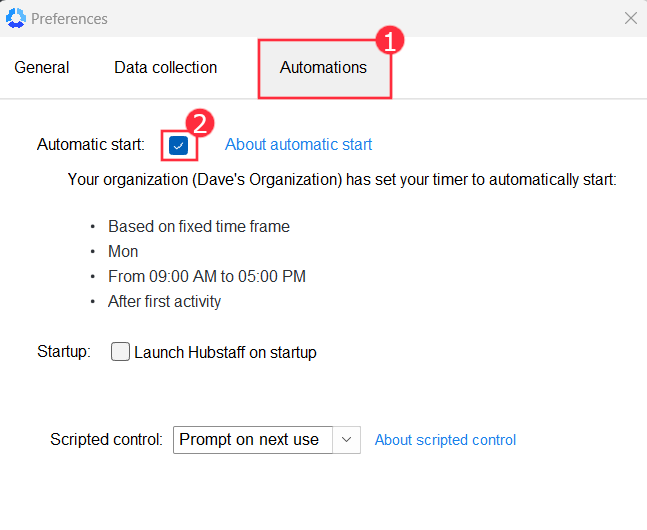
Task: Click the From 09:00 AM to 05:00 PM line
Action: pos(207,277)
